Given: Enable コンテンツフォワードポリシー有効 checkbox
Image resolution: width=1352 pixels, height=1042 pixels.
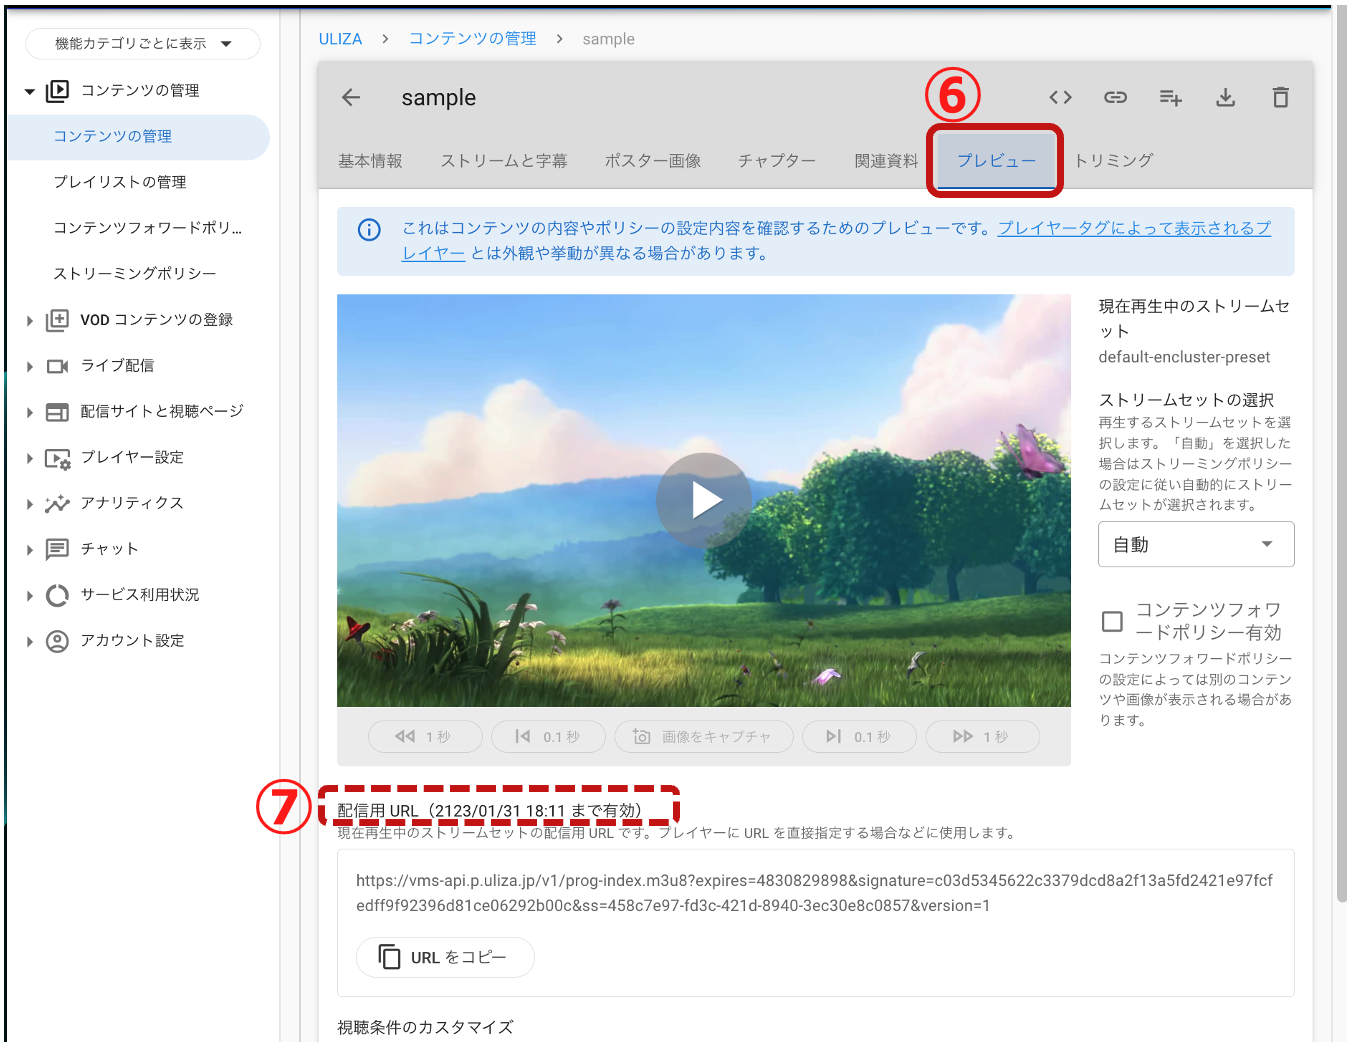Looking at the screenshot, I should tap(1112, 622).
